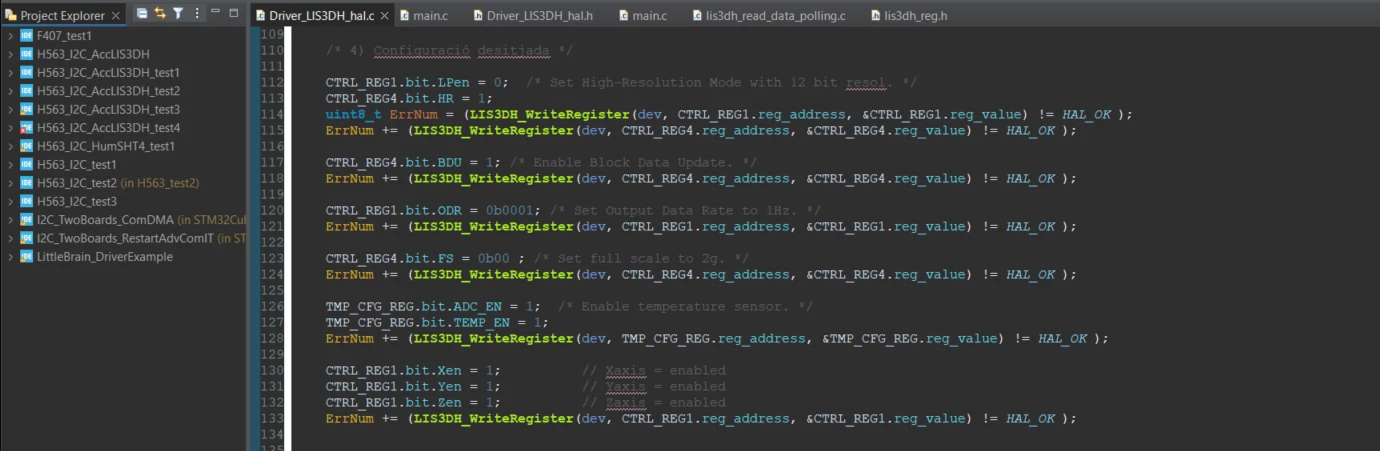This screenshot has width=1380, height=451.
Task: Click line number 128 in editor gutter
Action: click(x=271, y=338)
